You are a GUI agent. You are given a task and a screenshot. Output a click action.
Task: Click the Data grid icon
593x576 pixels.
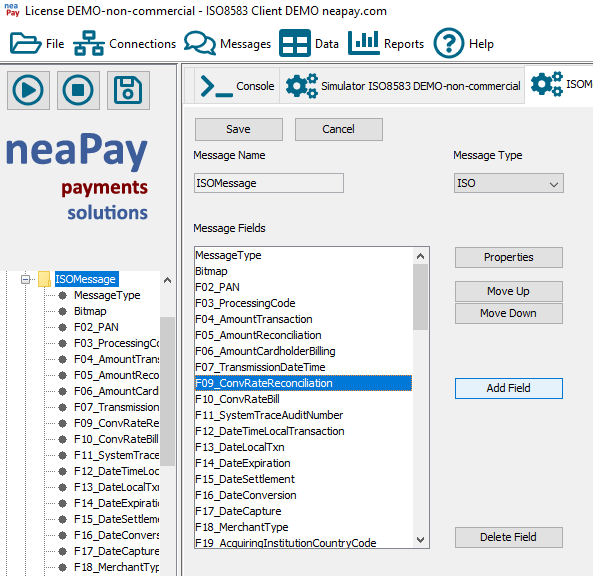[295, 43]
